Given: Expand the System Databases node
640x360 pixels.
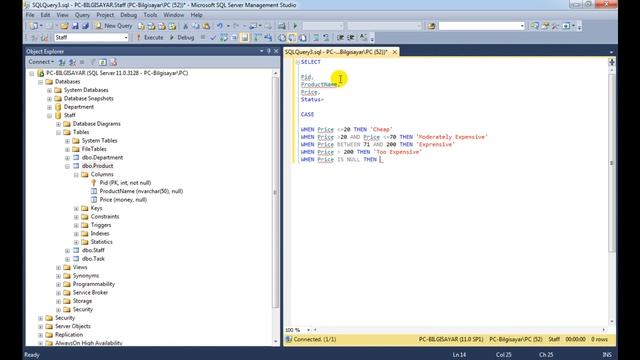Looking at the screenshot, I should pos(49,90).
